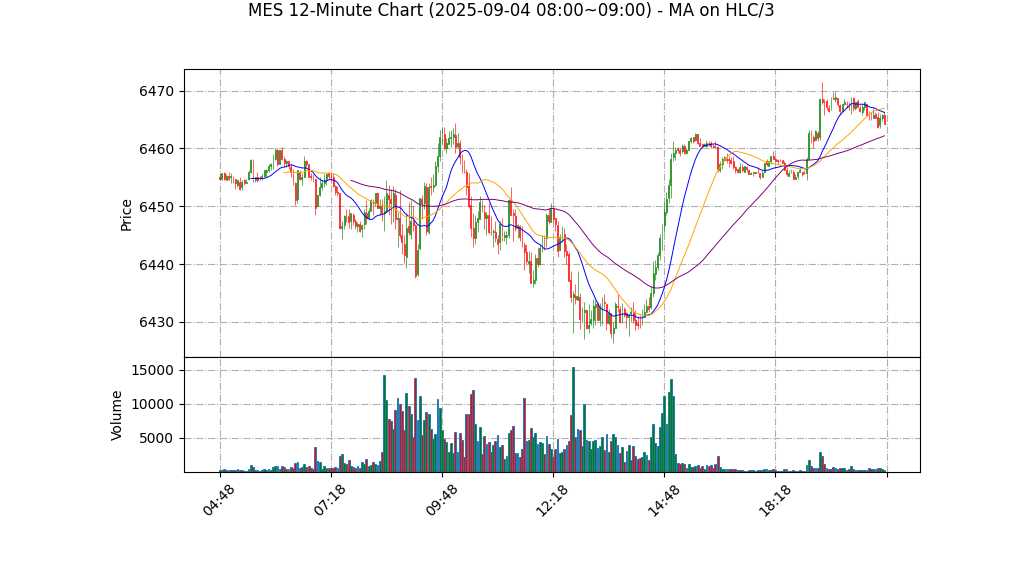Click the tallest volume bar near 12:18

point(574,419)
